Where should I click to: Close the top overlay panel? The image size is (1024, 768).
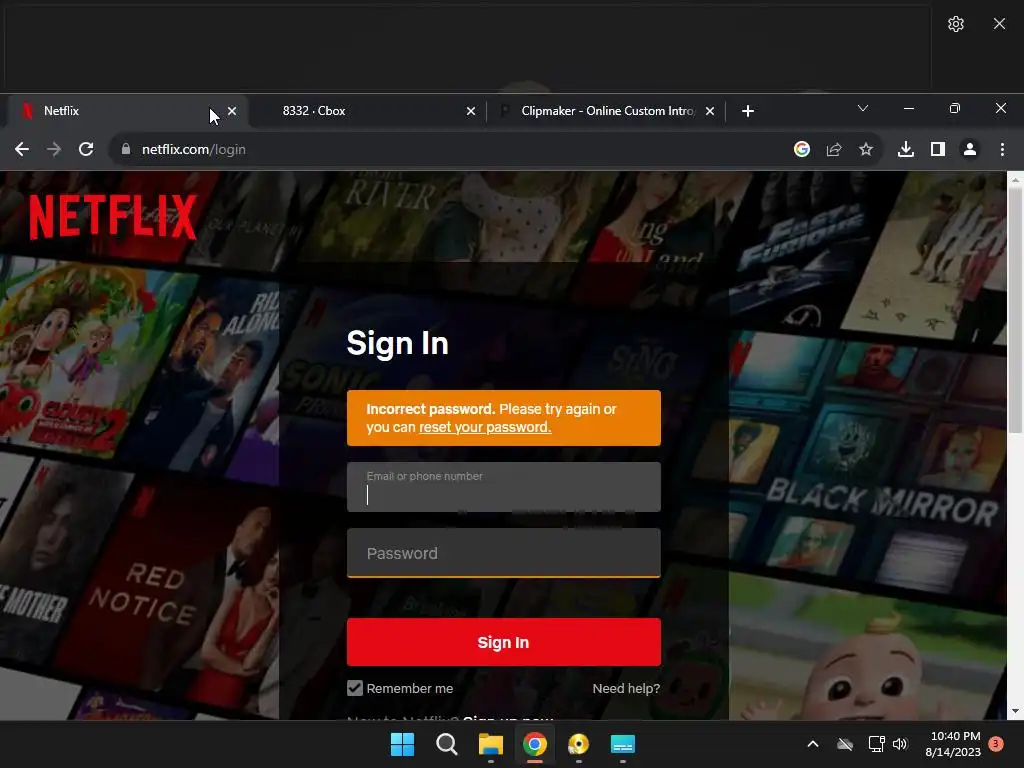coord(999,24)
